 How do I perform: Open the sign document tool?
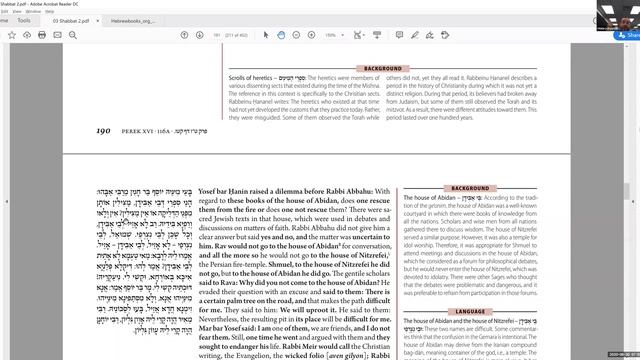(430, 35)
